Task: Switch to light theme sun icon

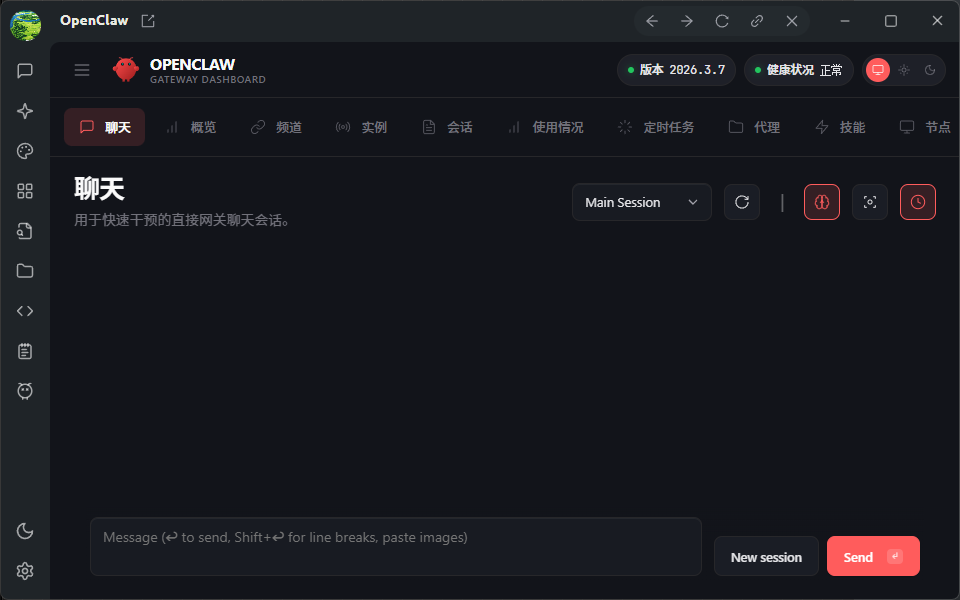Action: tap(904, 70)
